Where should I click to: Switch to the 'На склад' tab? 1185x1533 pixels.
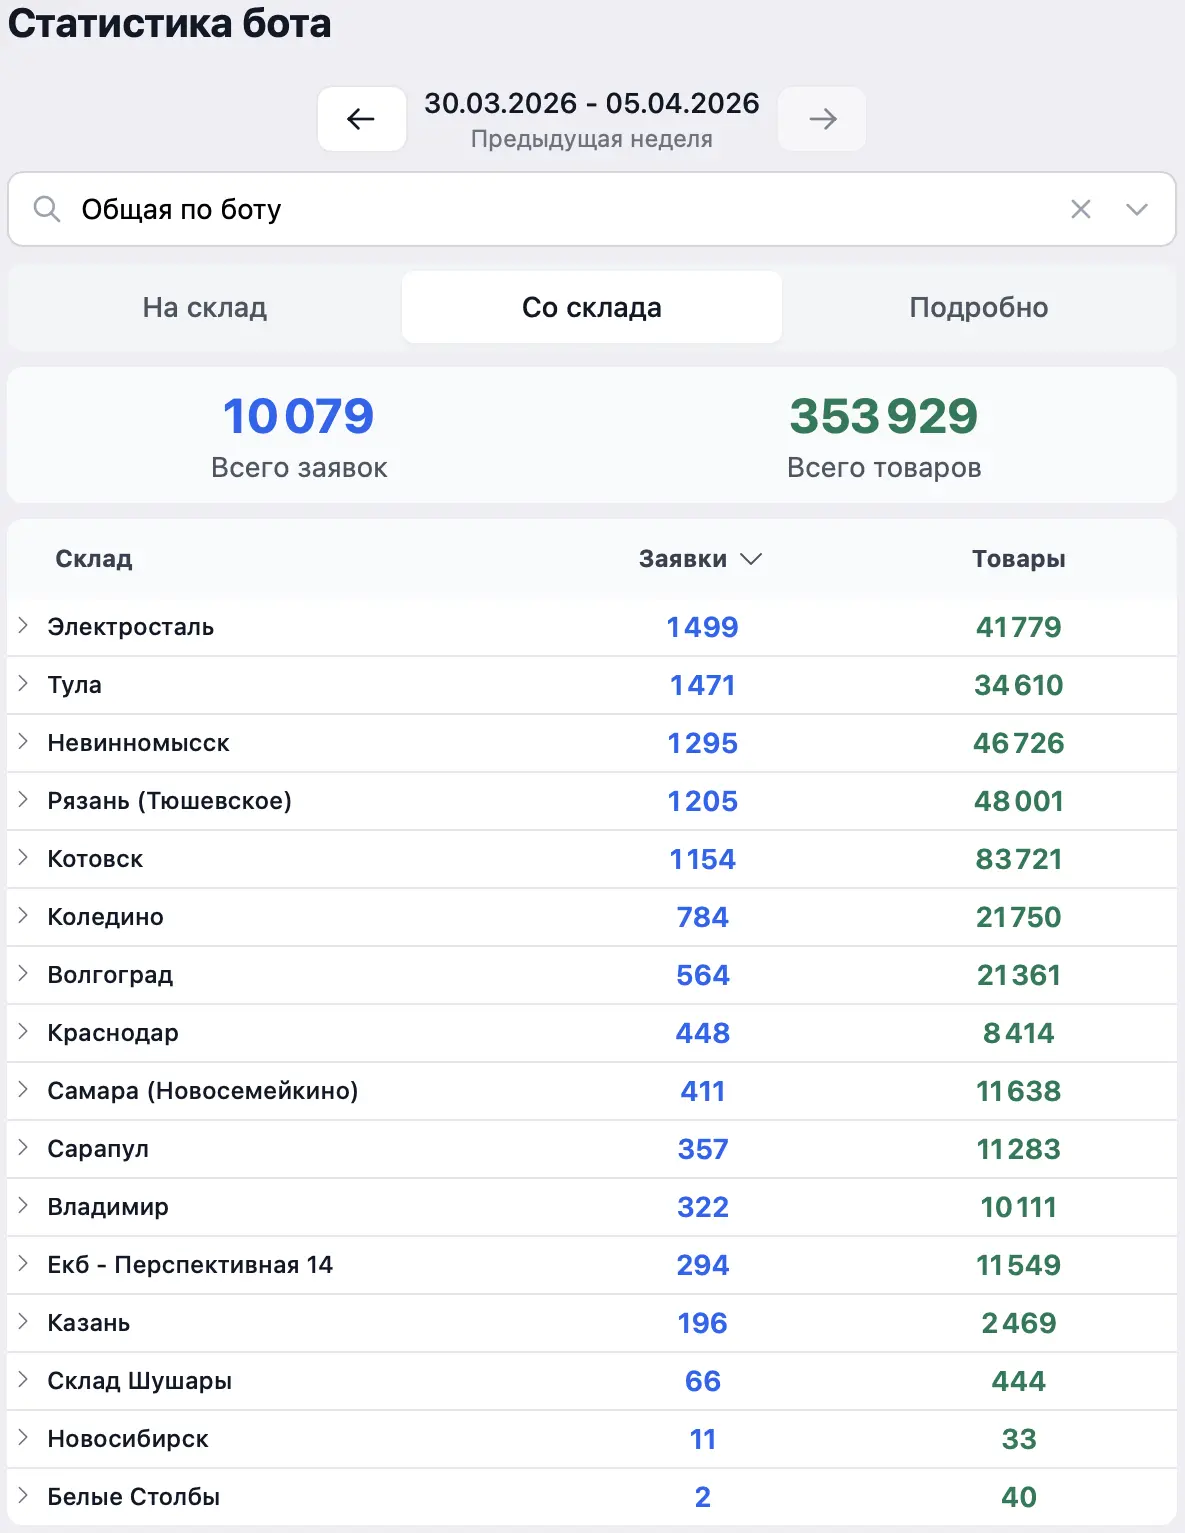(205, 307)
